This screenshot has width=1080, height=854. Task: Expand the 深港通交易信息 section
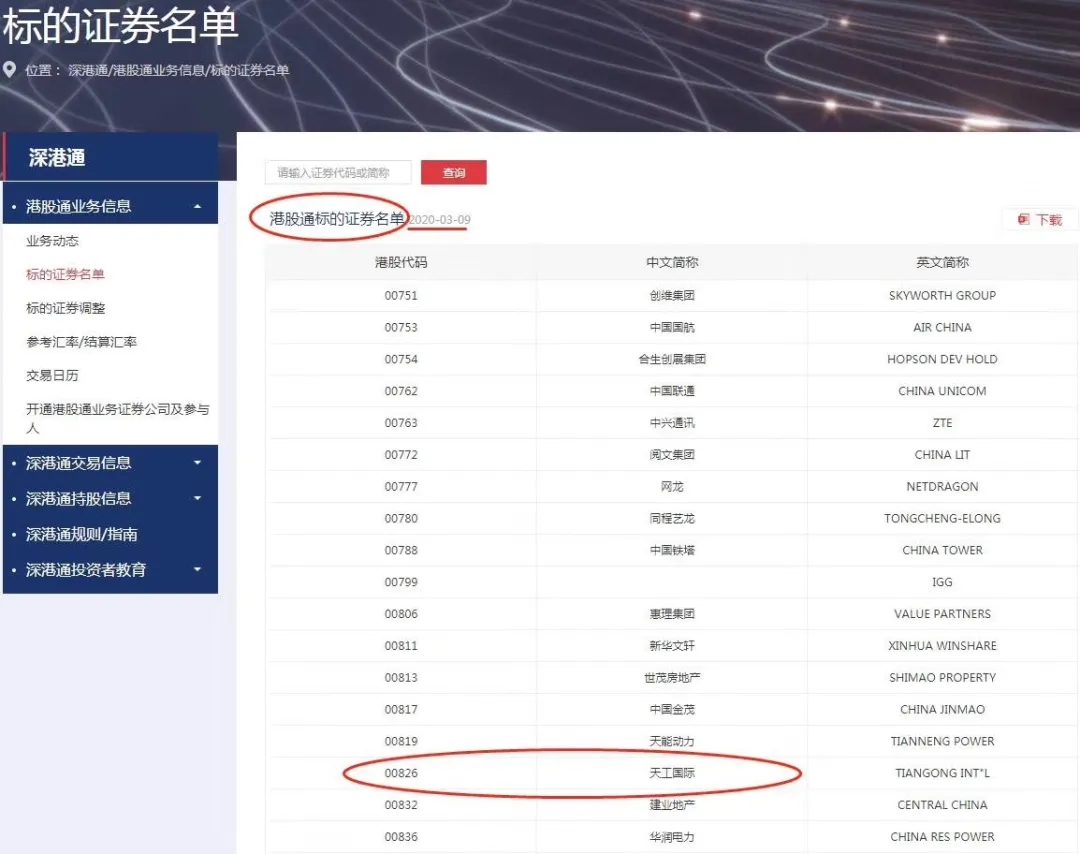[197, 463]
